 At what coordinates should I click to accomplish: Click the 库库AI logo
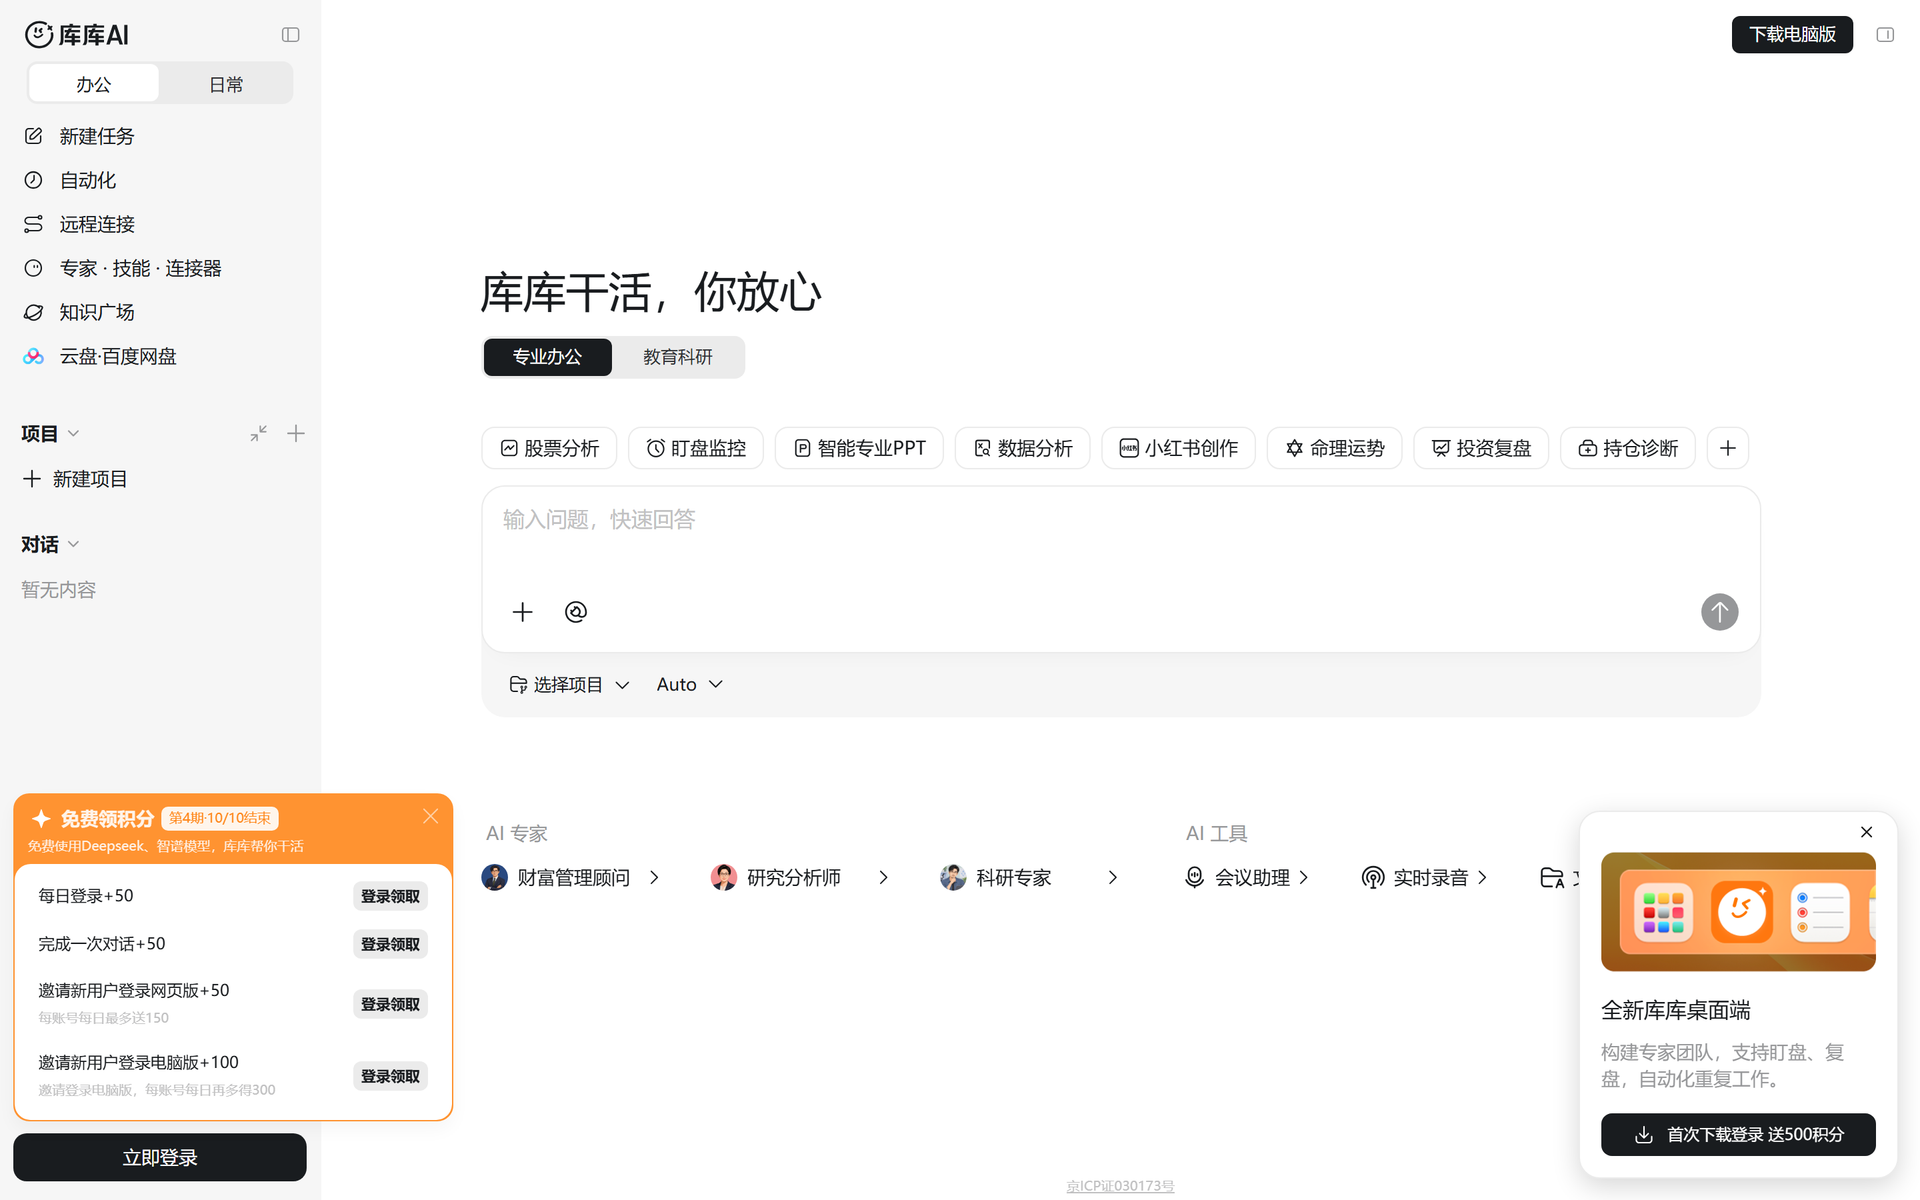(x=77, y=35)
